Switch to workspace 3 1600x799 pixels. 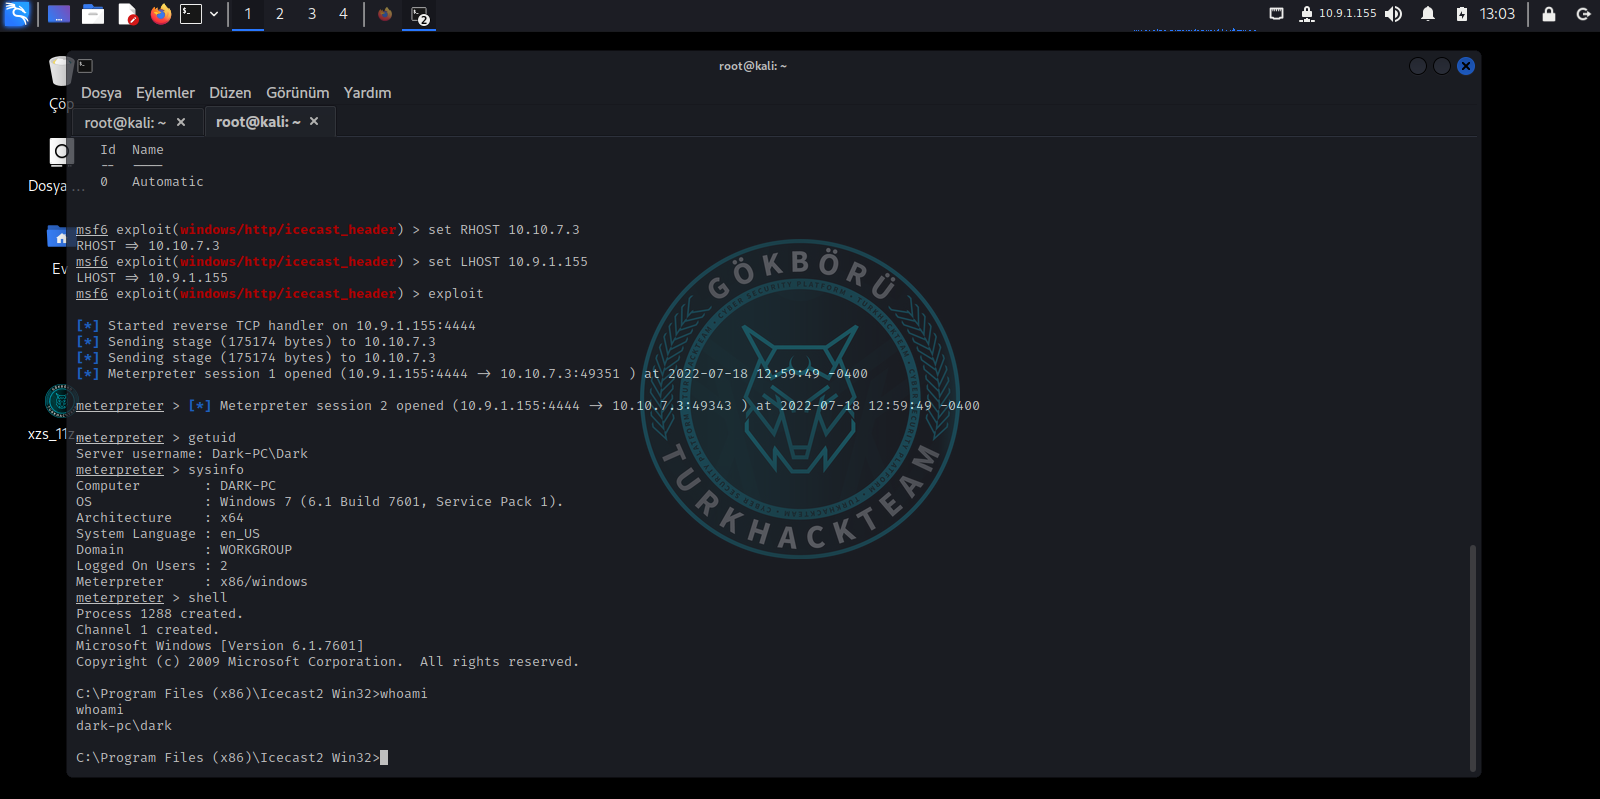click(x=312, y=14)
